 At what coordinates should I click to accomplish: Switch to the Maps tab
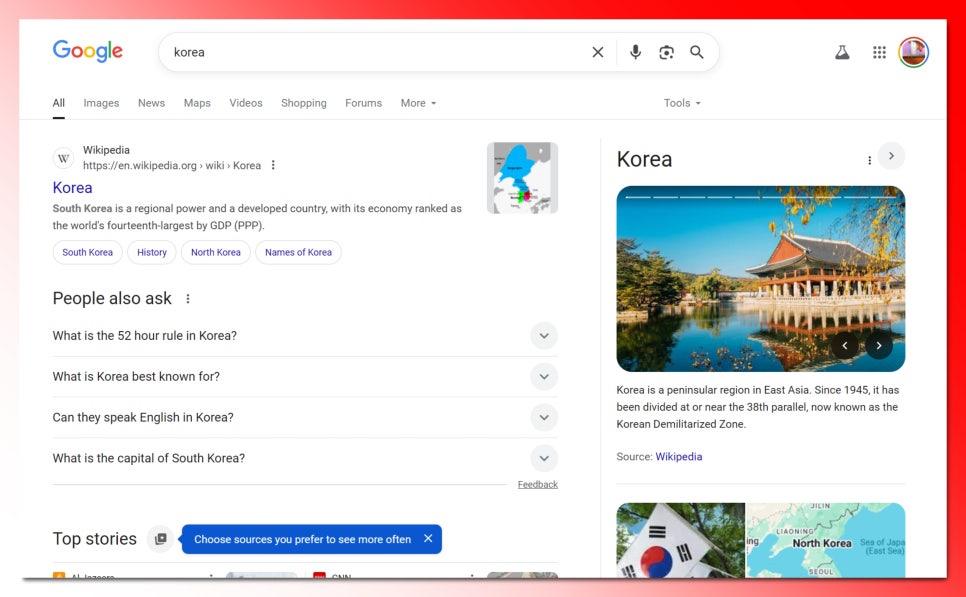coord(197,103)
